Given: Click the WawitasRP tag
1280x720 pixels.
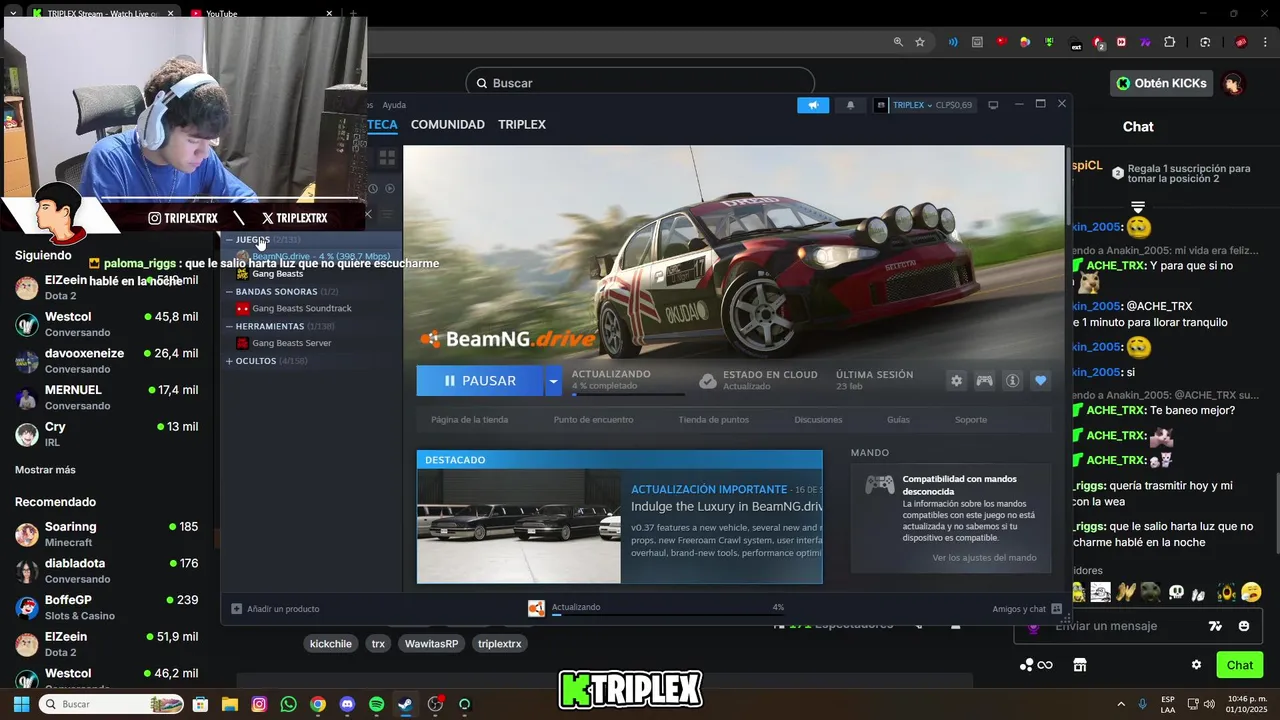Looking at the screenshot, I should point(431,644).
